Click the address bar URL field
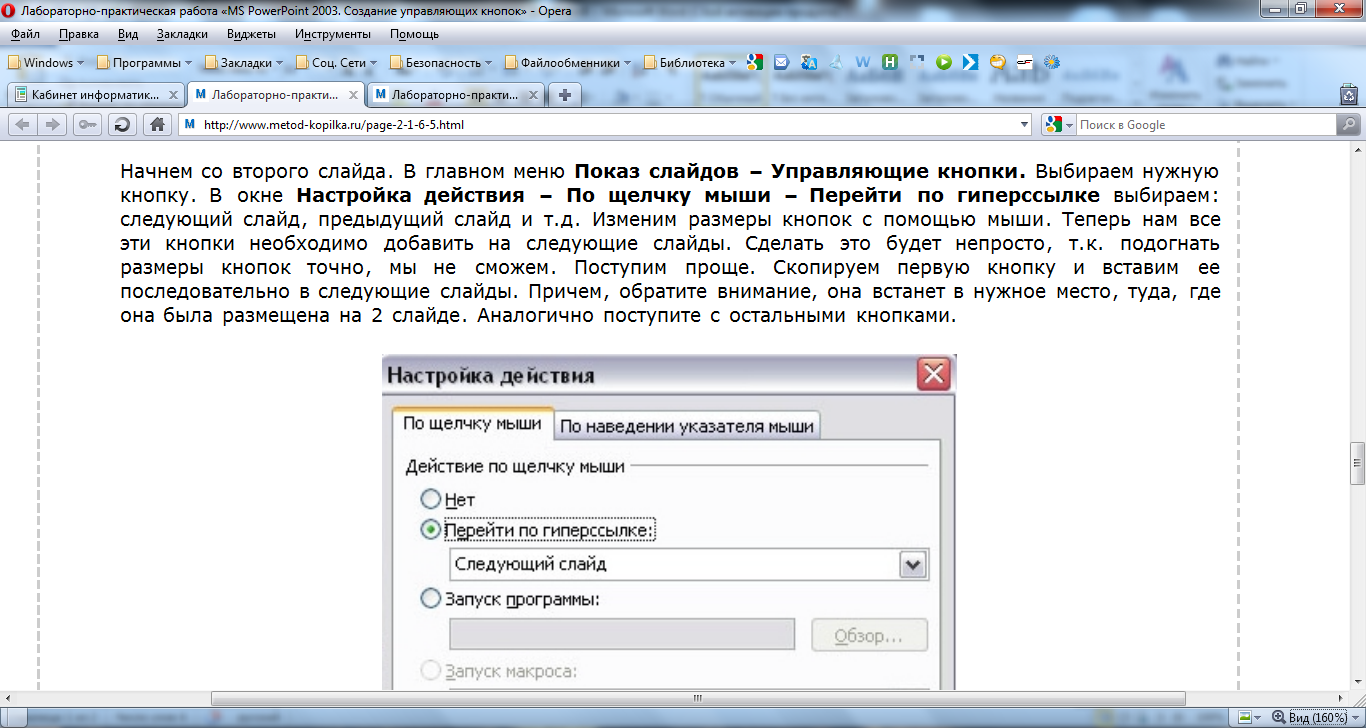Viewport: 1366px width, 728px height. (605, 125)
